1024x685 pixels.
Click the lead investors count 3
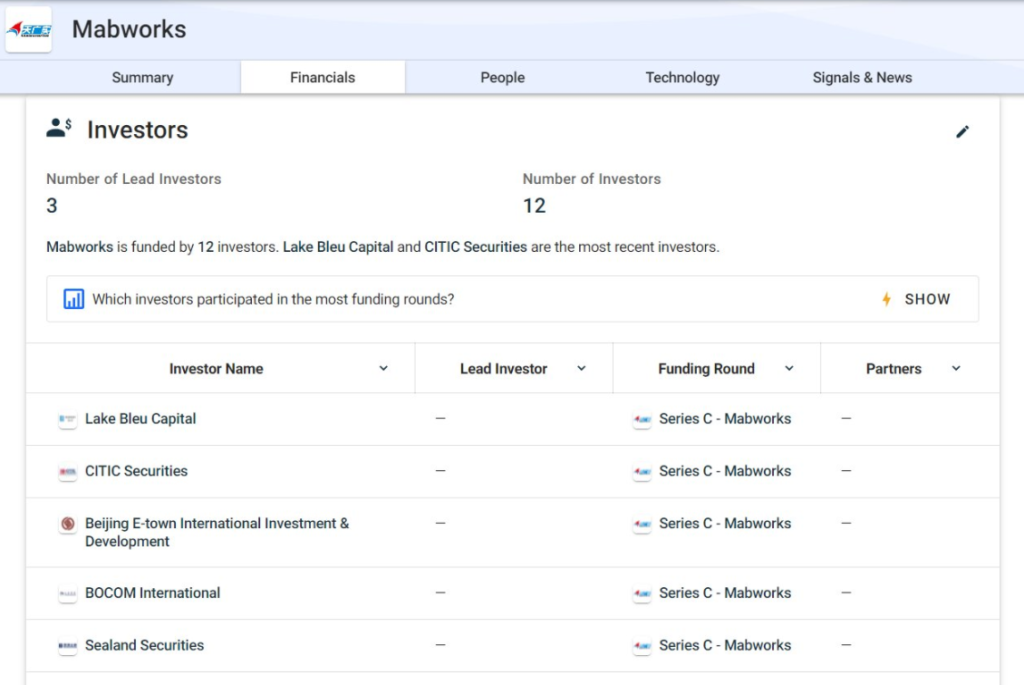(x=52, y=206)
